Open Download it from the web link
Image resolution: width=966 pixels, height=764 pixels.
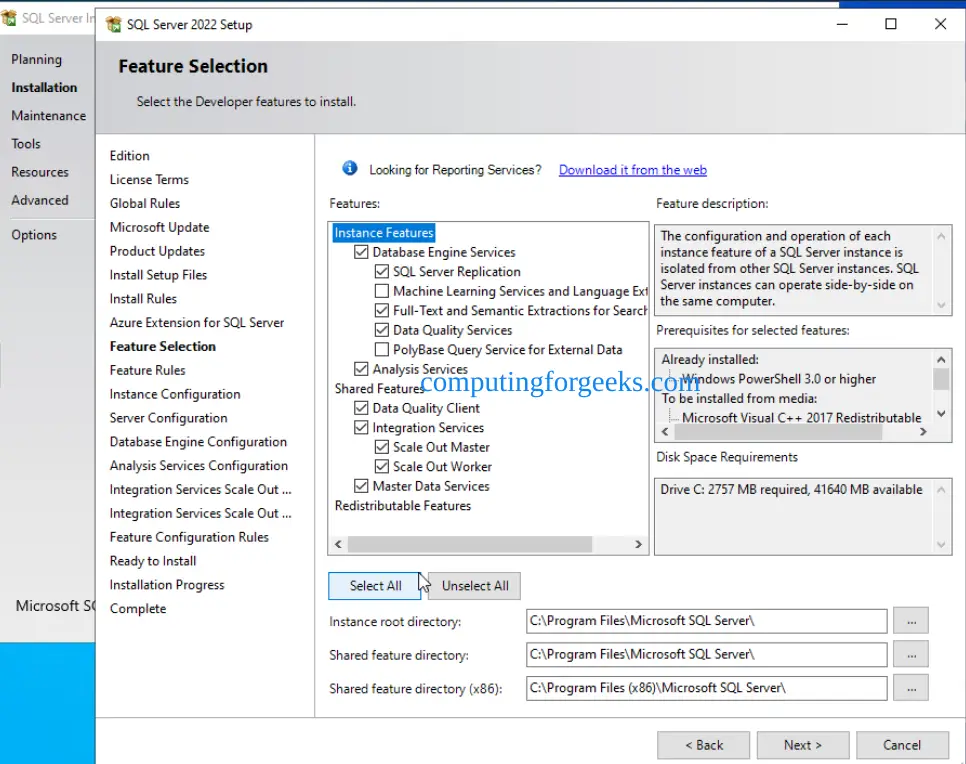point(633,170)
